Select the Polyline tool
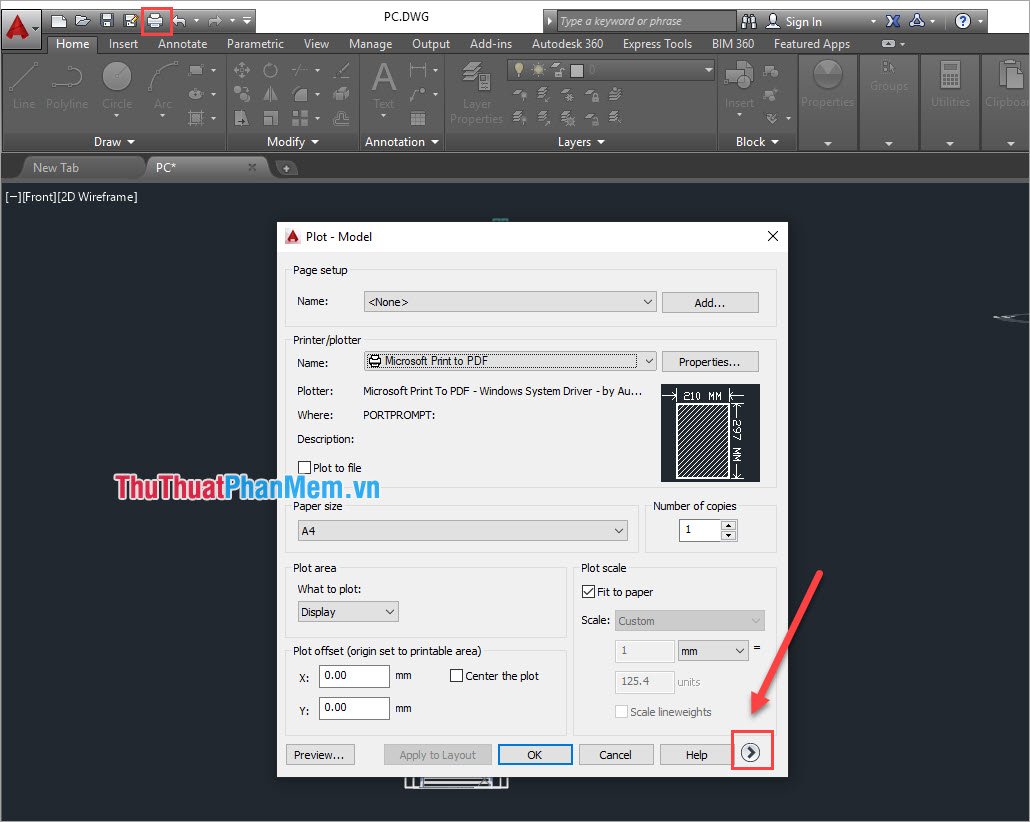Viewport: 1030px width, 822px height. click(67, 86)
